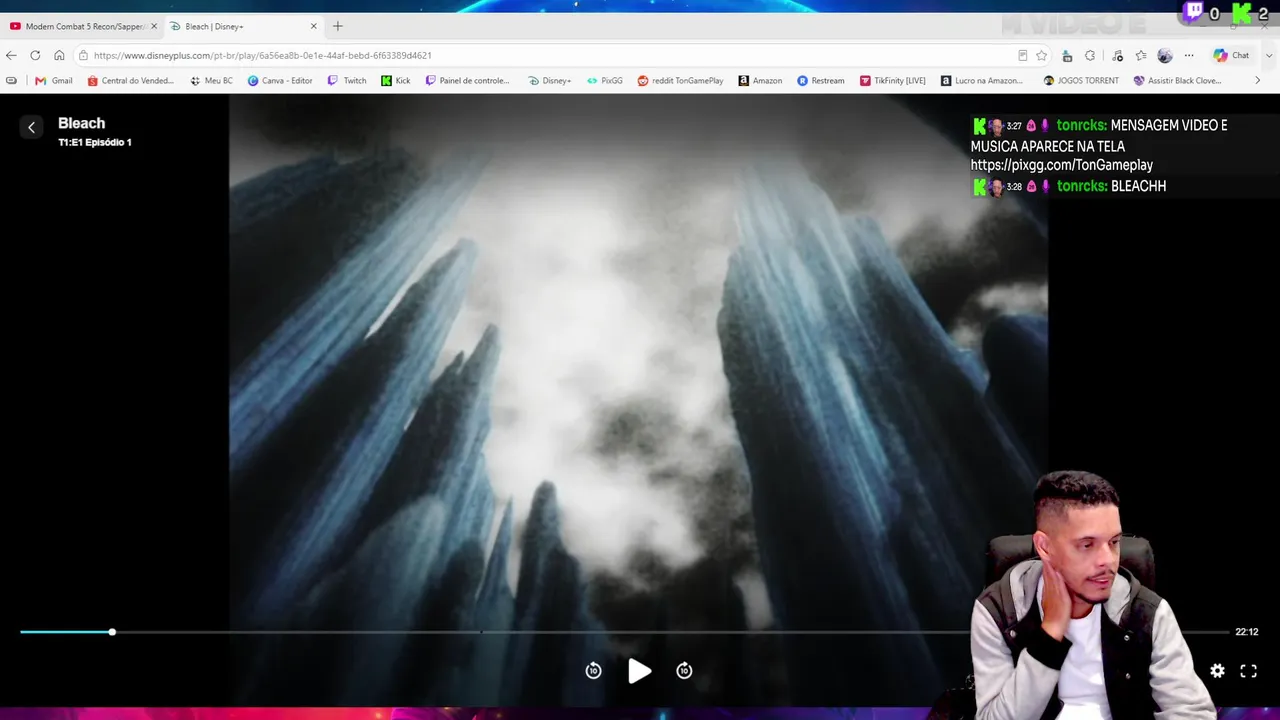Viewport: 1280px width, 720px height.
Task: Click the T1:E1 Episódio 1 subtitle
Action: (x=95, y=142)
